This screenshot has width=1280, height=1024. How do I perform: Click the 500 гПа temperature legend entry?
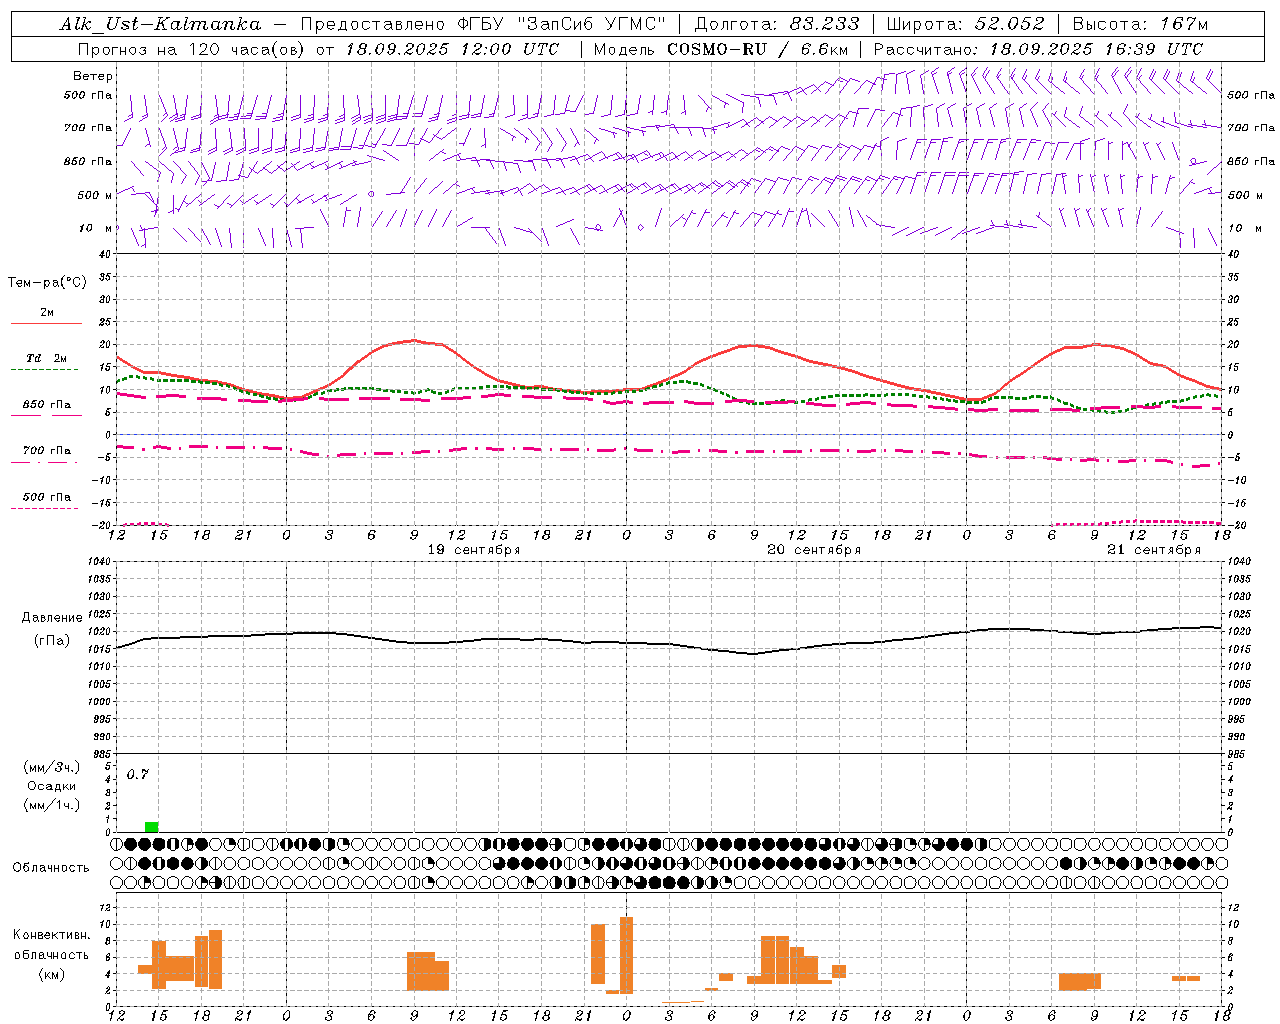click(47, 497)
